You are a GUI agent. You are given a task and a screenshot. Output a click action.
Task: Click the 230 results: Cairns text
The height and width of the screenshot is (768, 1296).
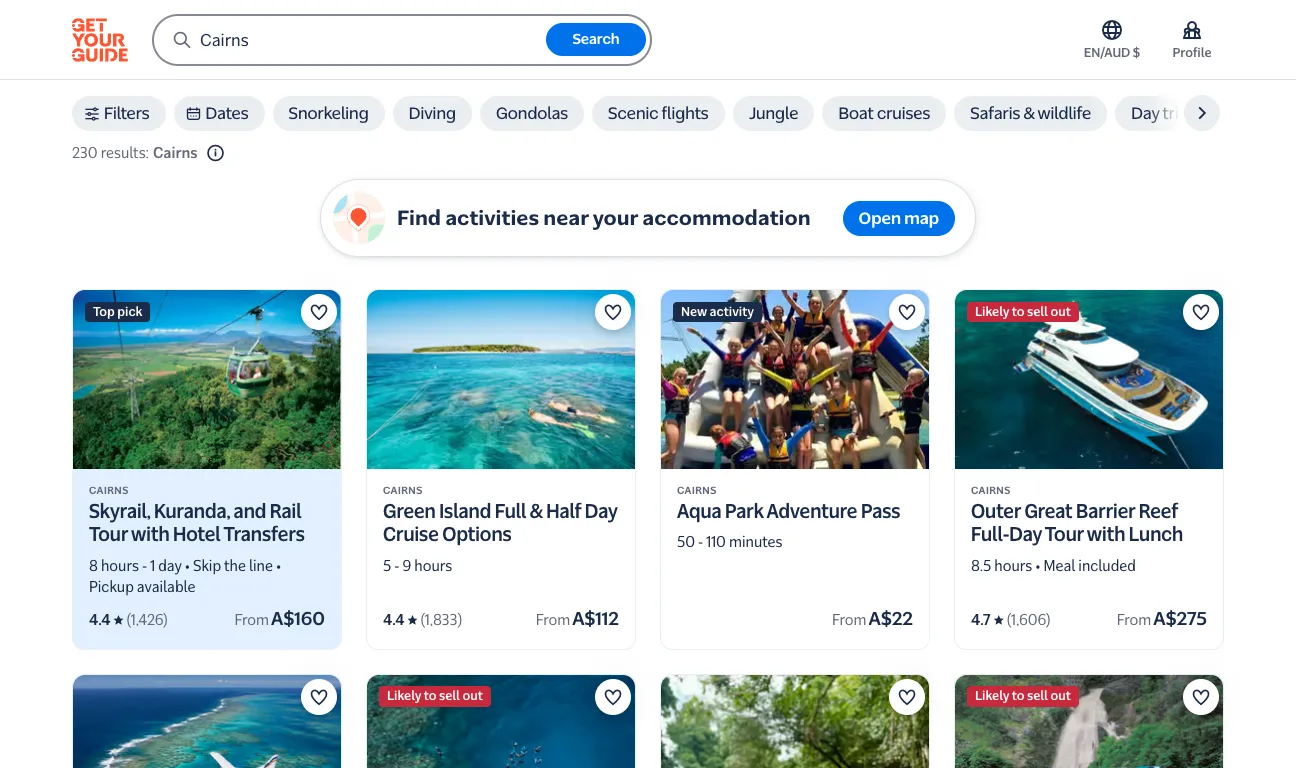point(135,153)
